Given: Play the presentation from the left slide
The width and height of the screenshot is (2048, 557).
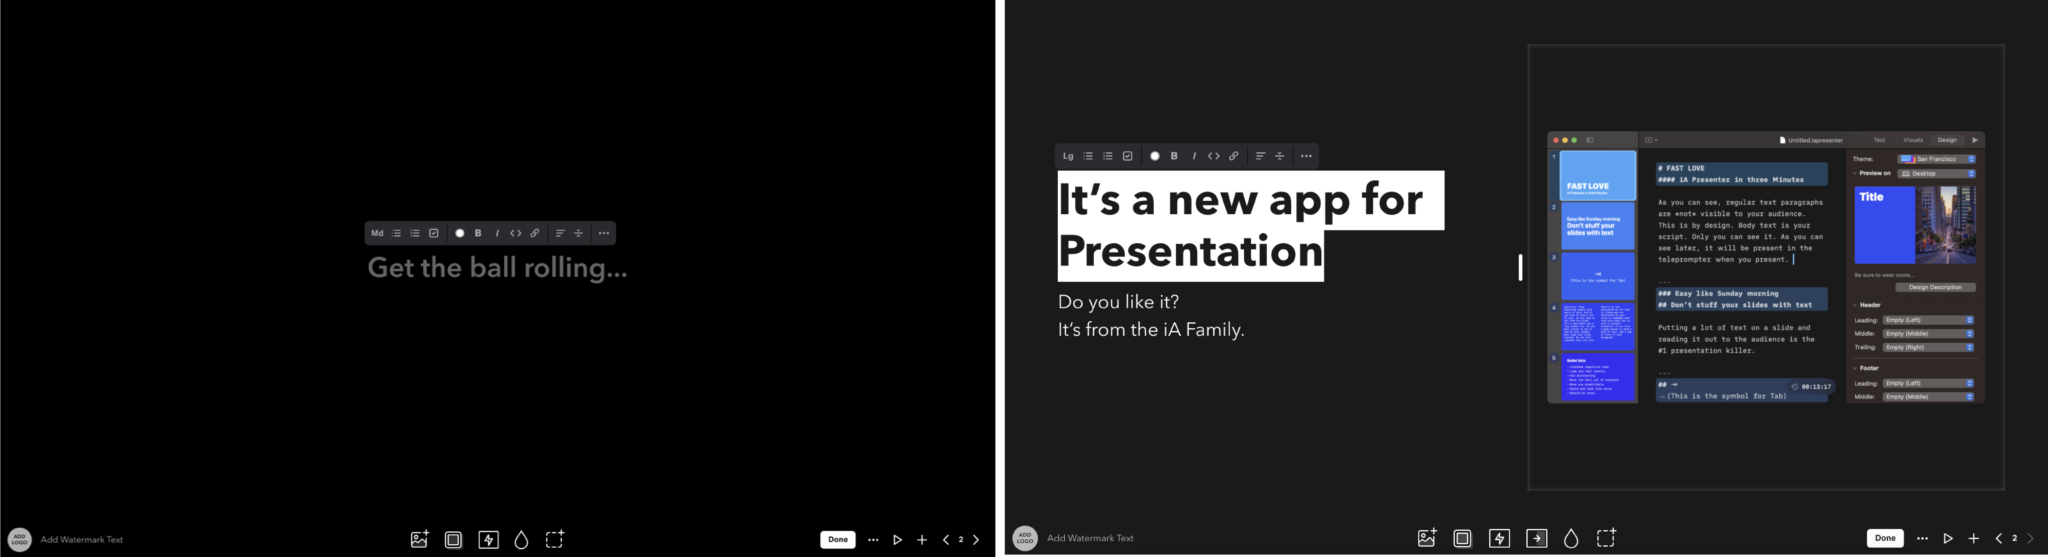Looking at the screenshot, I should [x=898, y=539].
